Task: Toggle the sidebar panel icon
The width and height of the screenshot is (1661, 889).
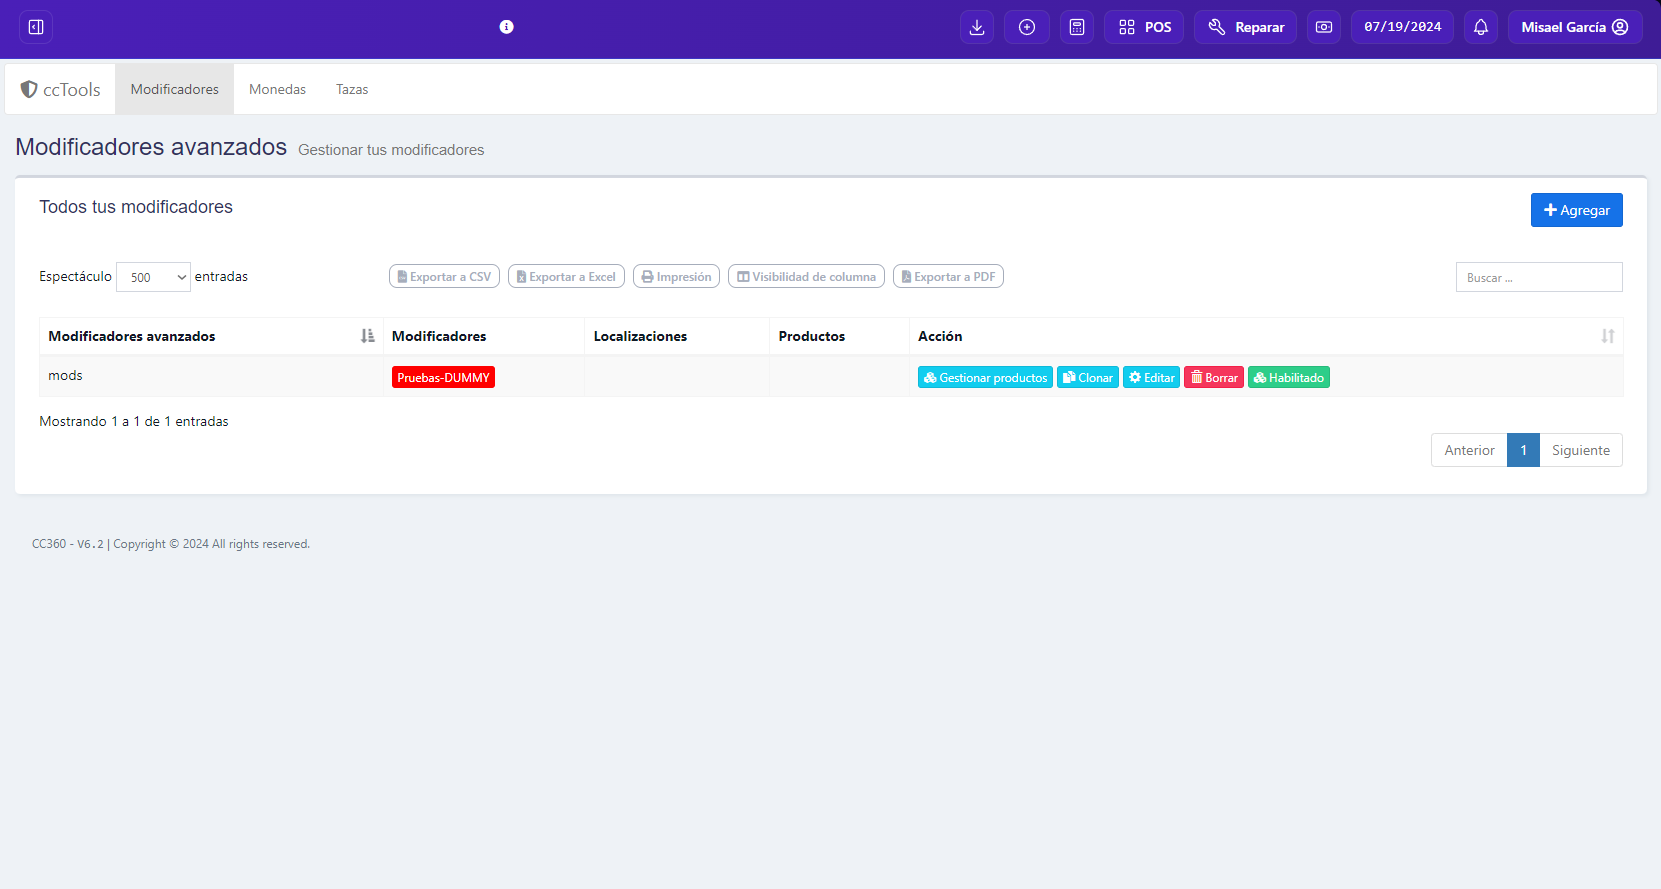Action: pyautogui.click(x=36, y=27)
